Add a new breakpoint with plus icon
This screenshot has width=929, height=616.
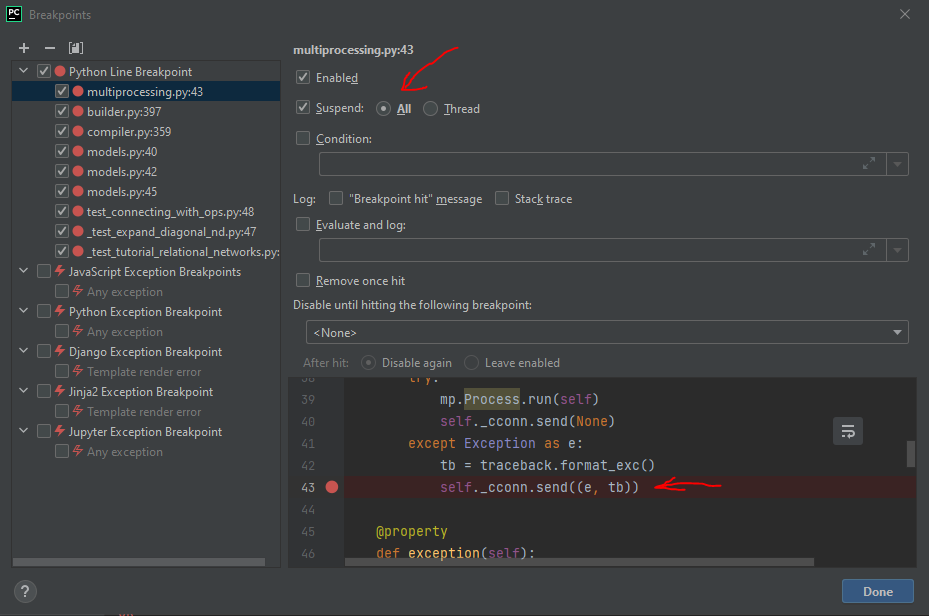[x=24, y=48]
